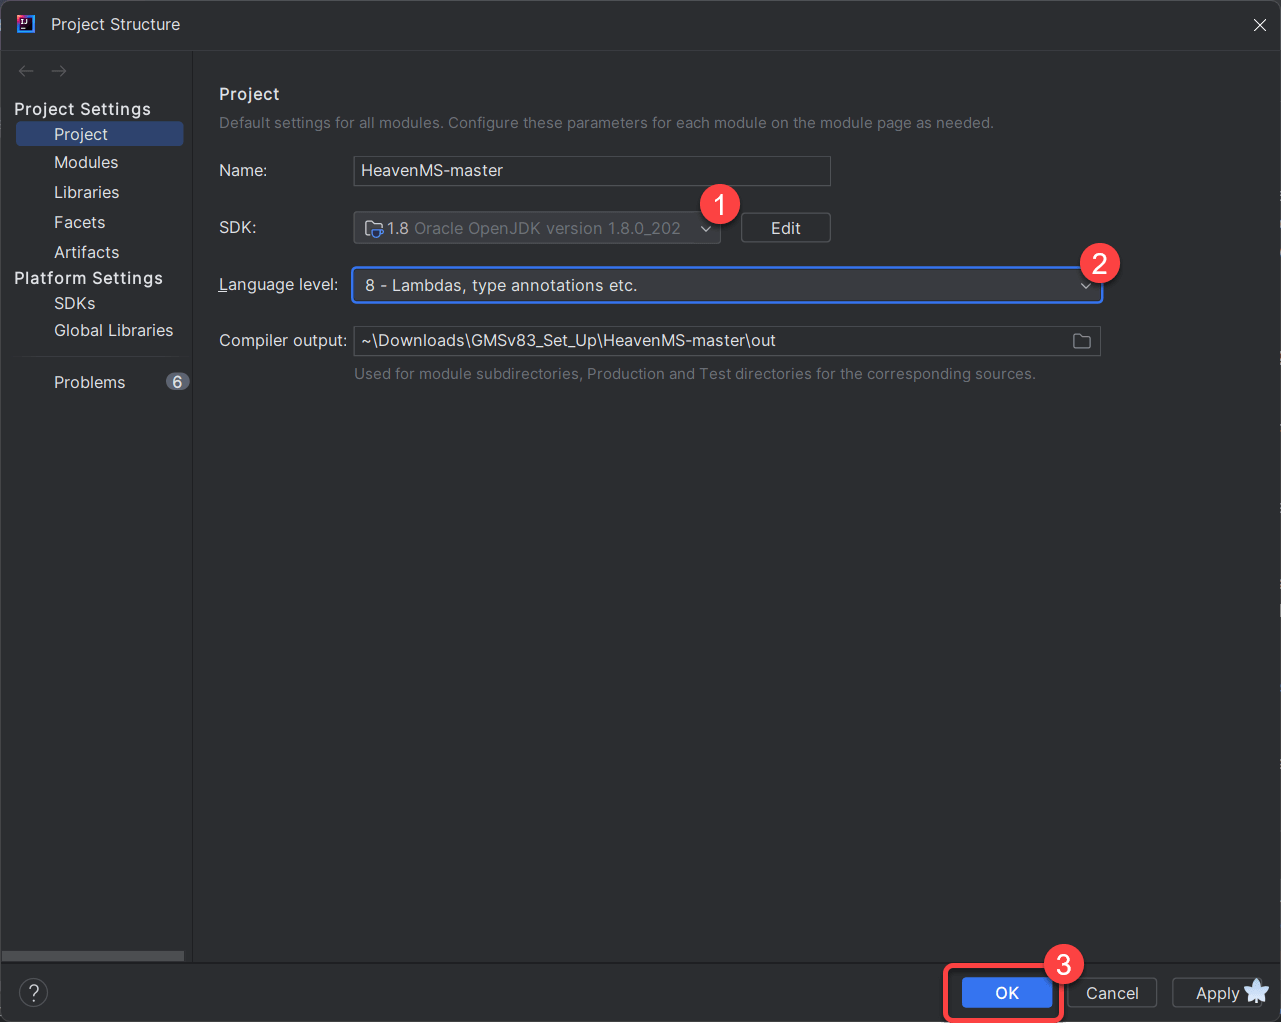This screenshot has width=1281, height=1023.
Task: Click the 'Default settings for all modules' description
Action: coord(606,123)
